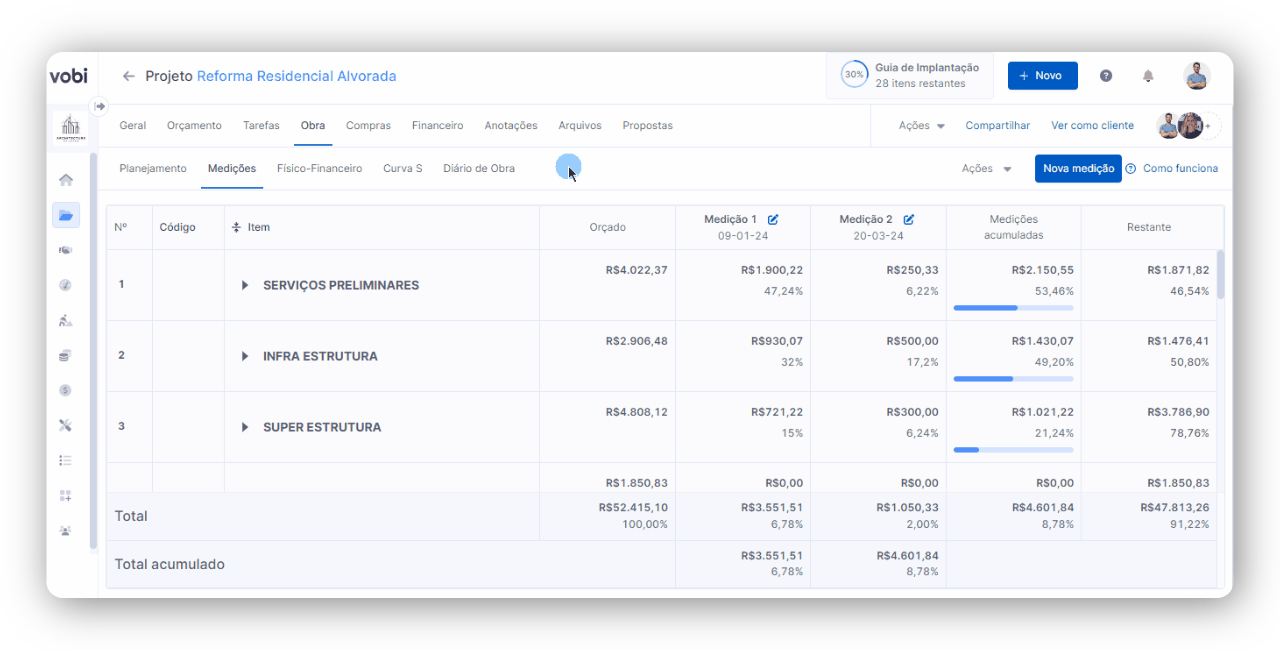Image resolution: width=1280 pixels, height=650 pixels.
Task: Toggle the sidebar expand arrow button
Action: pos(99,106)
